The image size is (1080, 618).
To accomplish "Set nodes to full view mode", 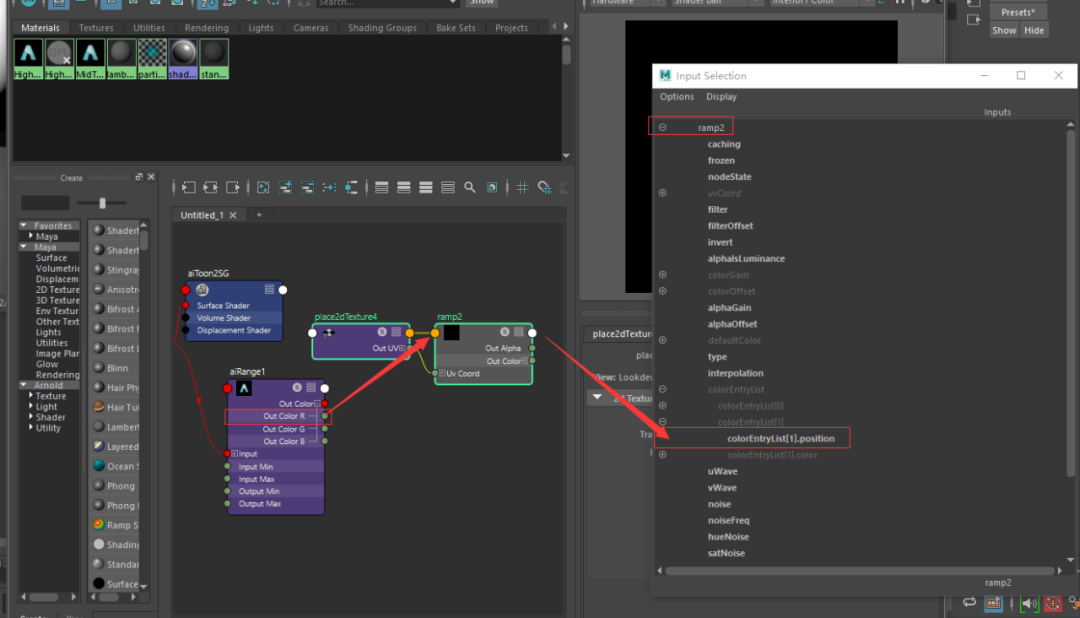I will pos(426,187).
